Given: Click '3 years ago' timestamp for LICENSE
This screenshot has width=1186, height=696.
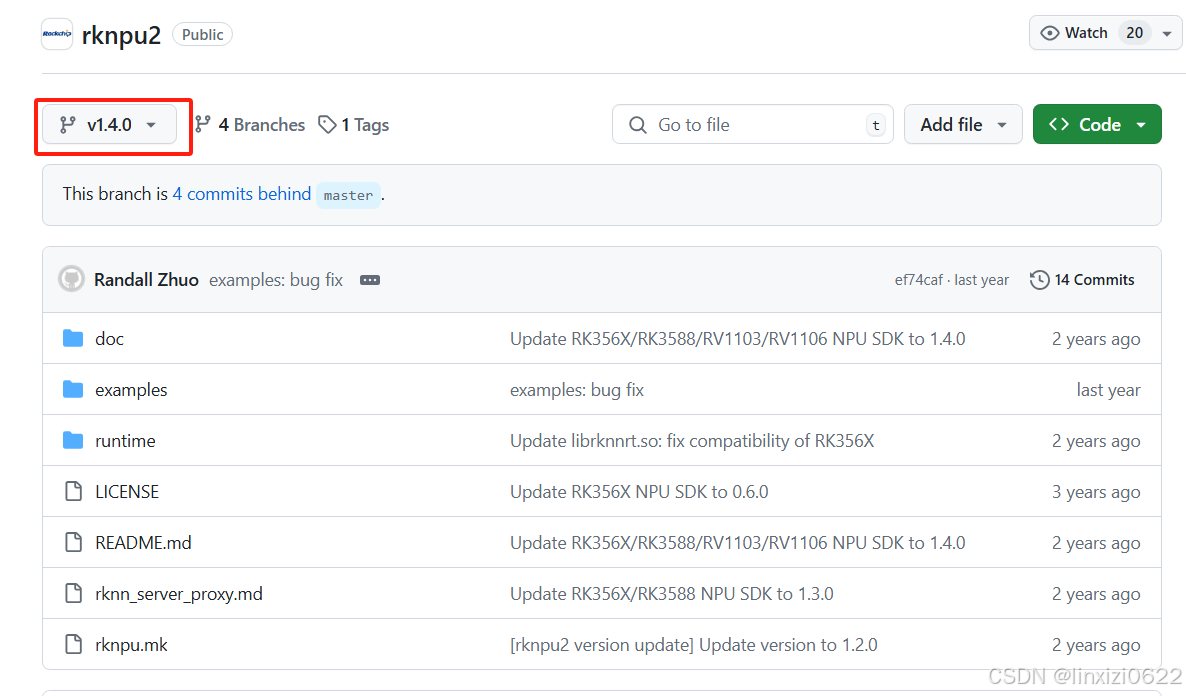Looking at the screenshot, I should click(x=1096, y=492).
